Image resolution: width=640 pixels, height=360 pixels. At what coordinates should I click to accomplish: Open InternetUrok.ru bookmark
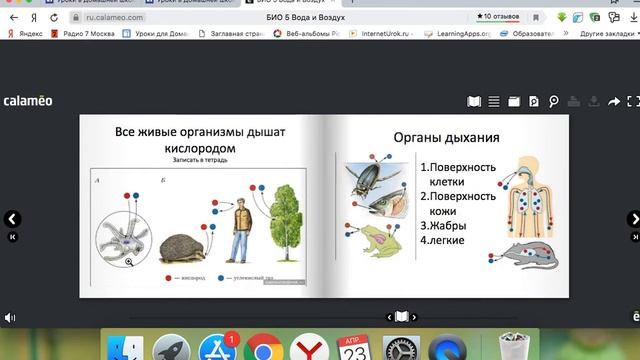381,33
